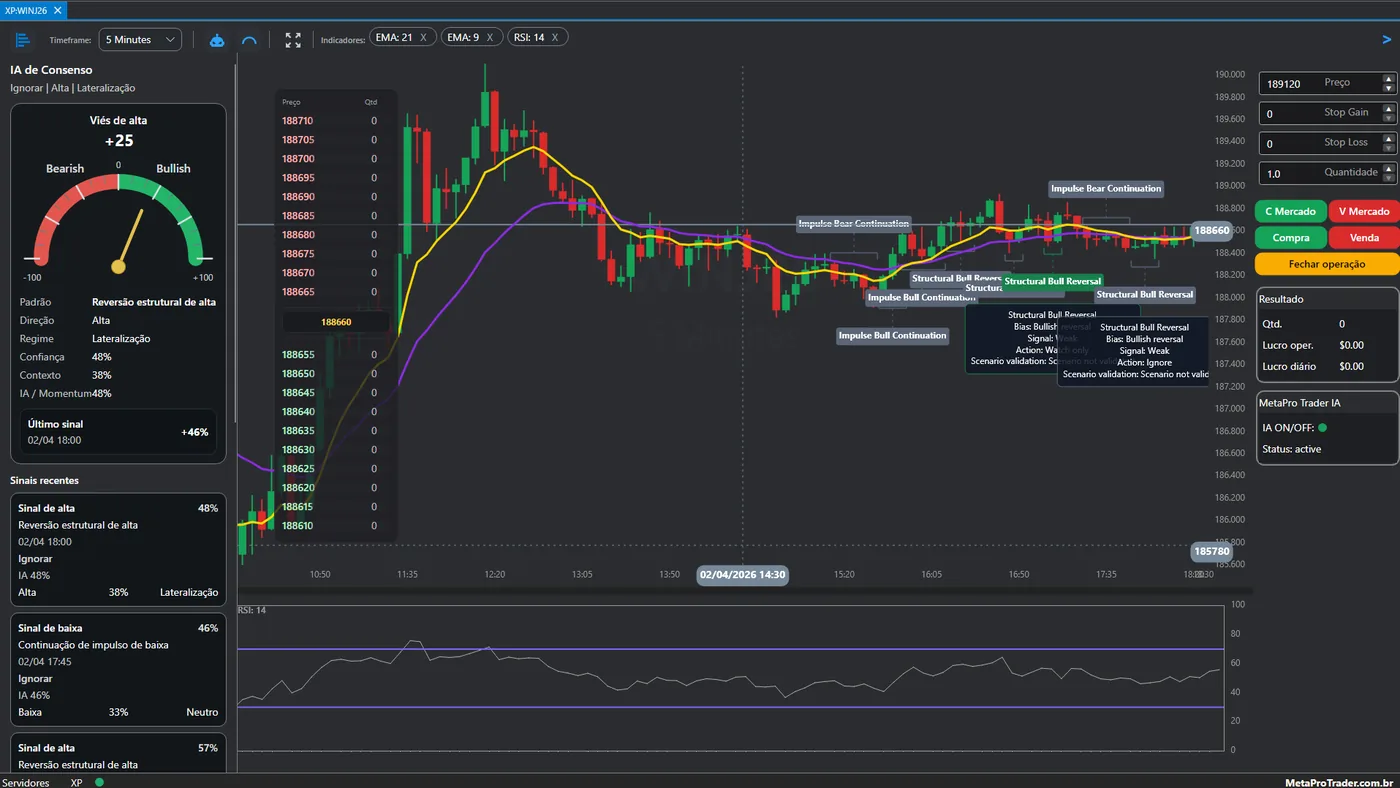The width and height of the screenshot is (1400, 788).
Task: Decrease Quantidade with down arrow
Action: pyautogui.click(x=1388, y=178)
